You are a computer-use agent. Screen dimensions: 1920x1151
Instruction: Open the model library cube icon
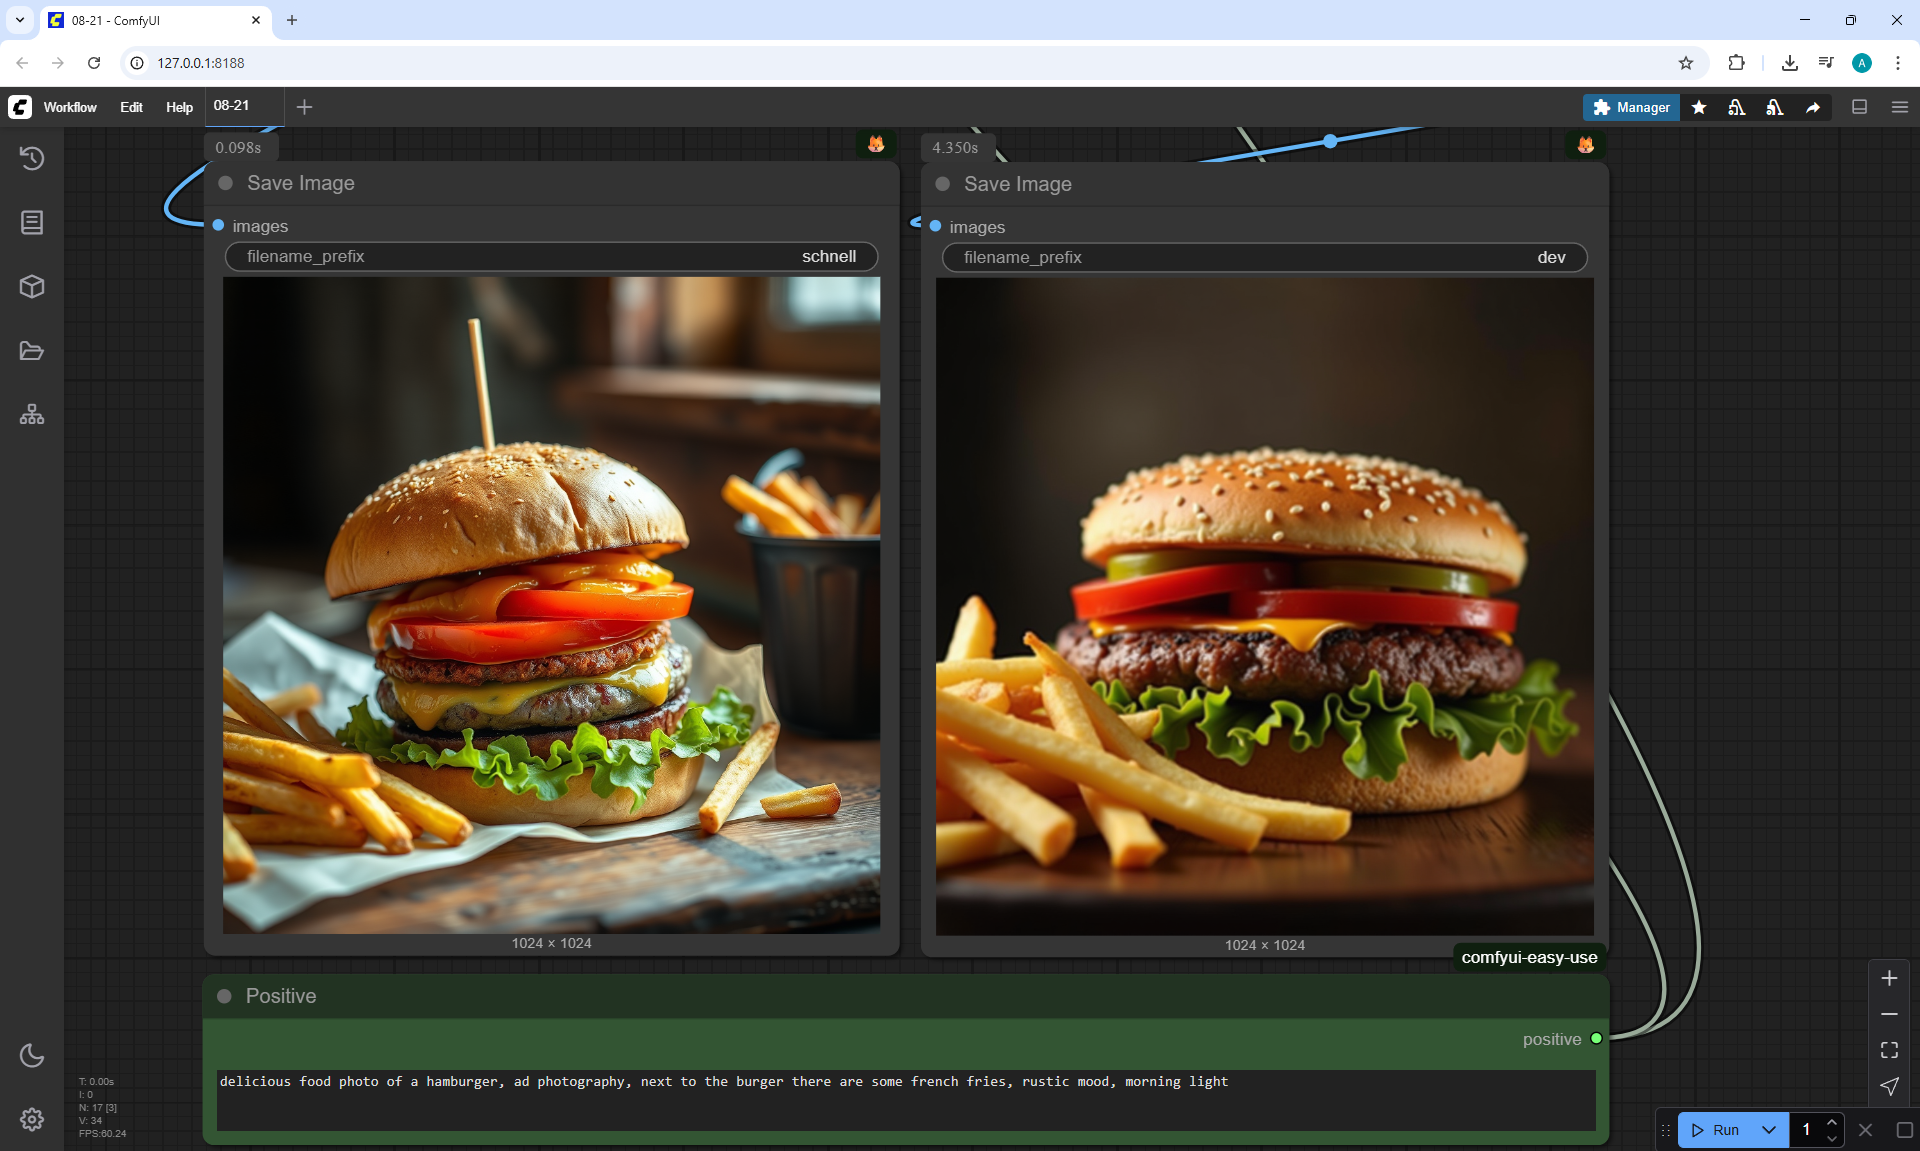(x=32, y=287)
